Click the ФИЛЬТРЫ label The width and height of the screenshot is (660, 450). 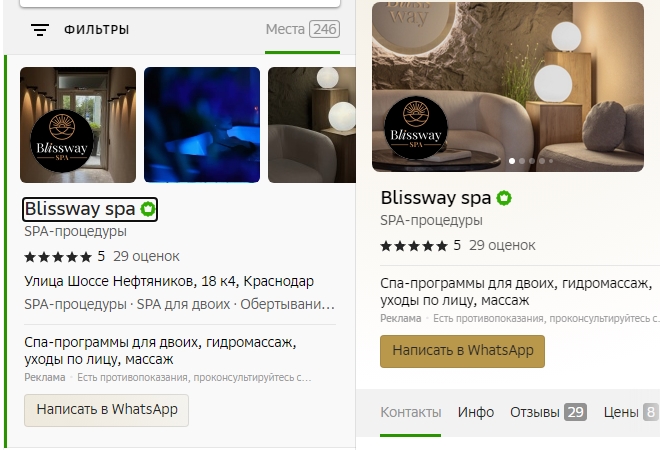[x=96, y=30]
